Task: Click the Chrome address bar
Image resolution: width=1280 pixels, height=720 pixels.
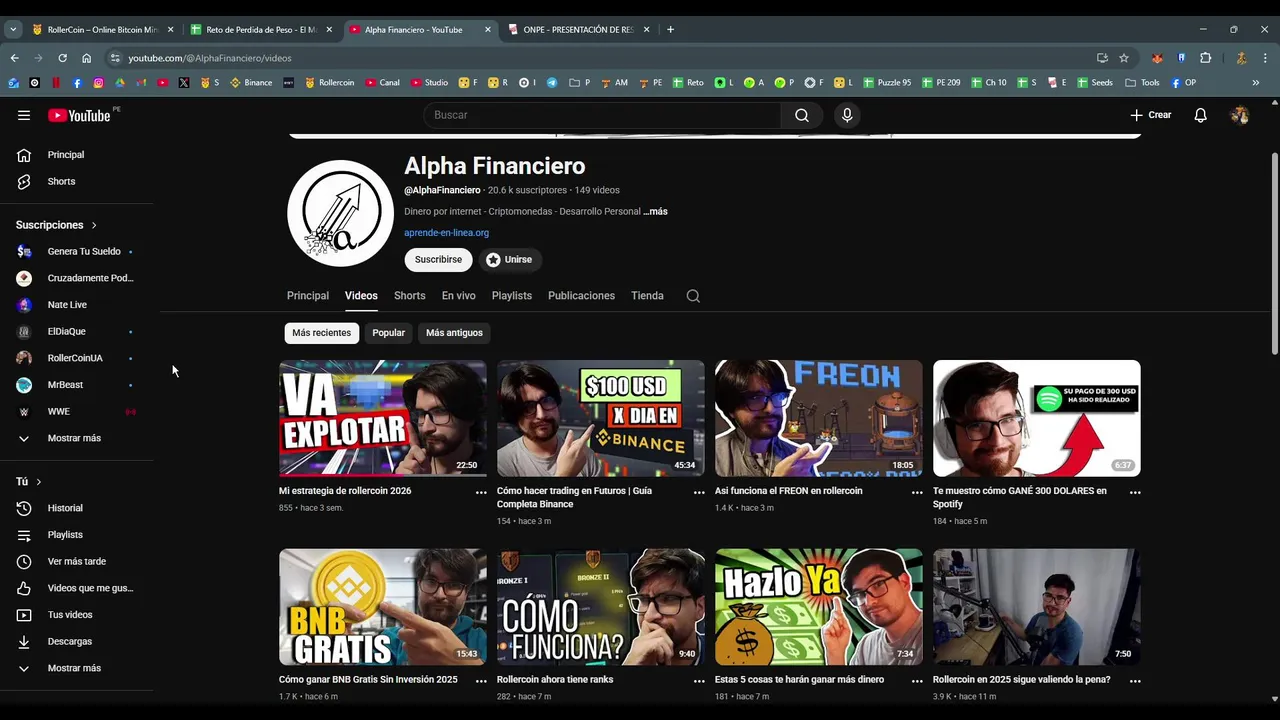Action: click(600, 58)
